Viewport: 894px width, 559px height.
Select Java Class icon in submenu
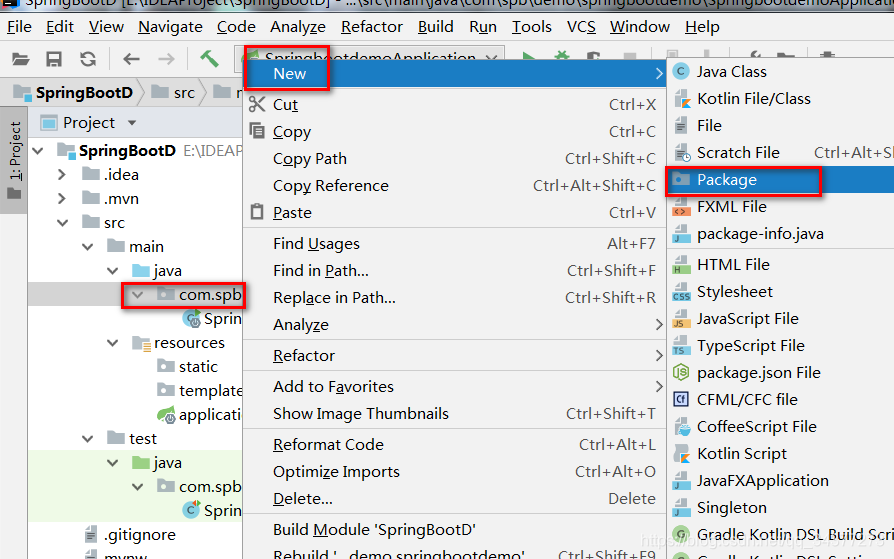point(681,72)
